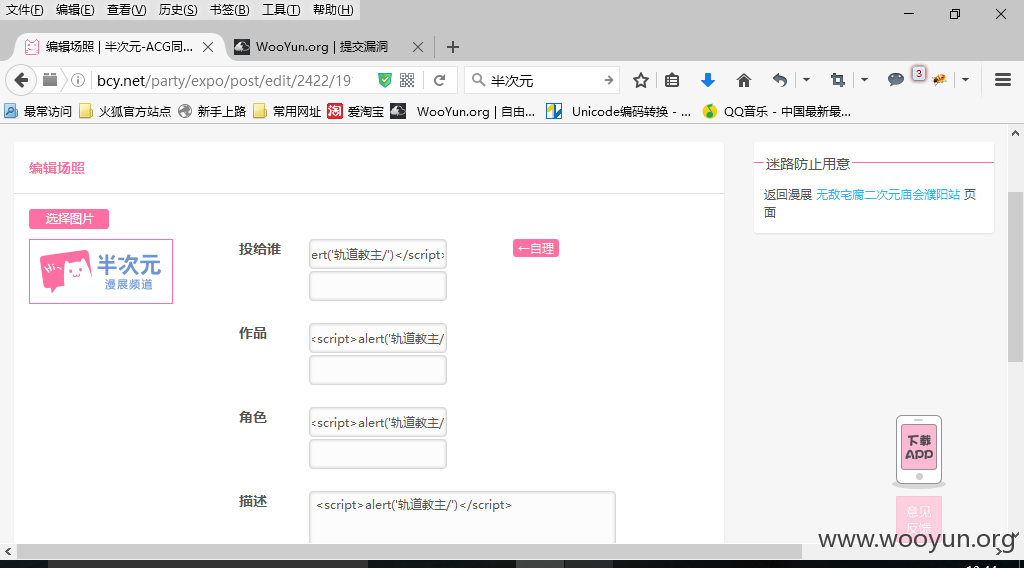Image resolution: width=1024 pixels, height=568 pixels.
Task: Close the WooYun.org tab
Action: [418, 47]
